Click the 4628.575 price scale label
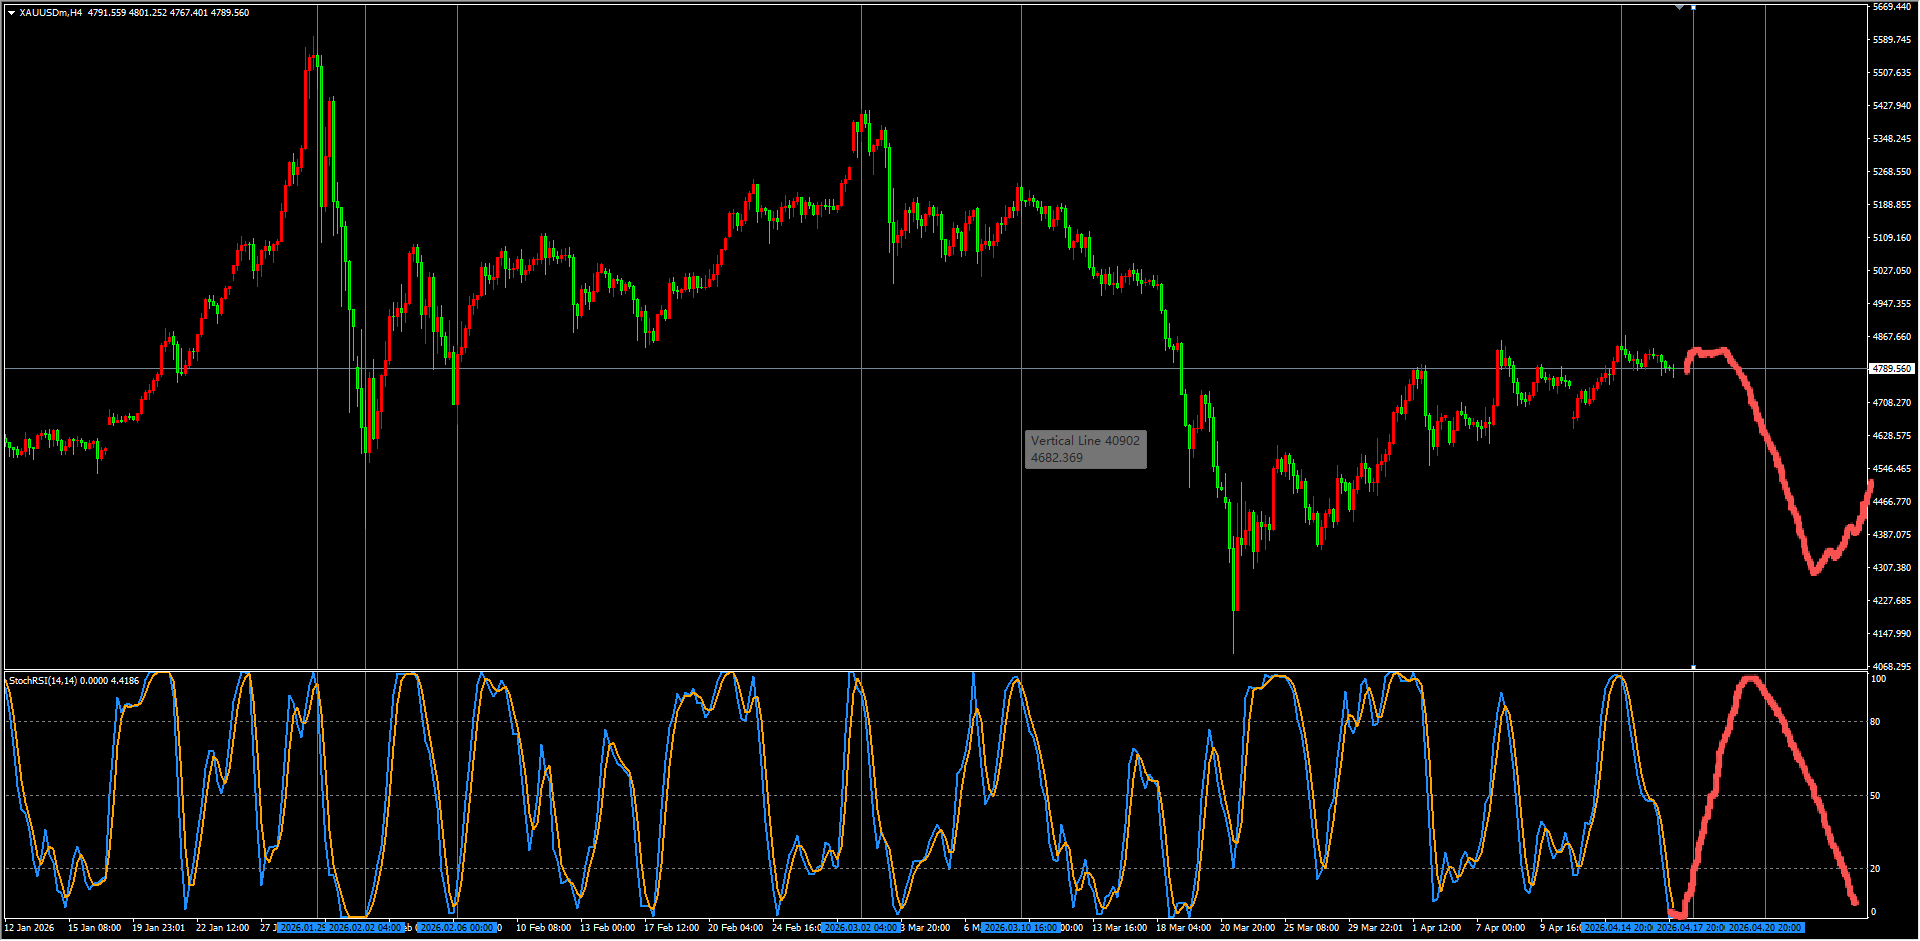1920x941 pixels. tap(1892, 436)
